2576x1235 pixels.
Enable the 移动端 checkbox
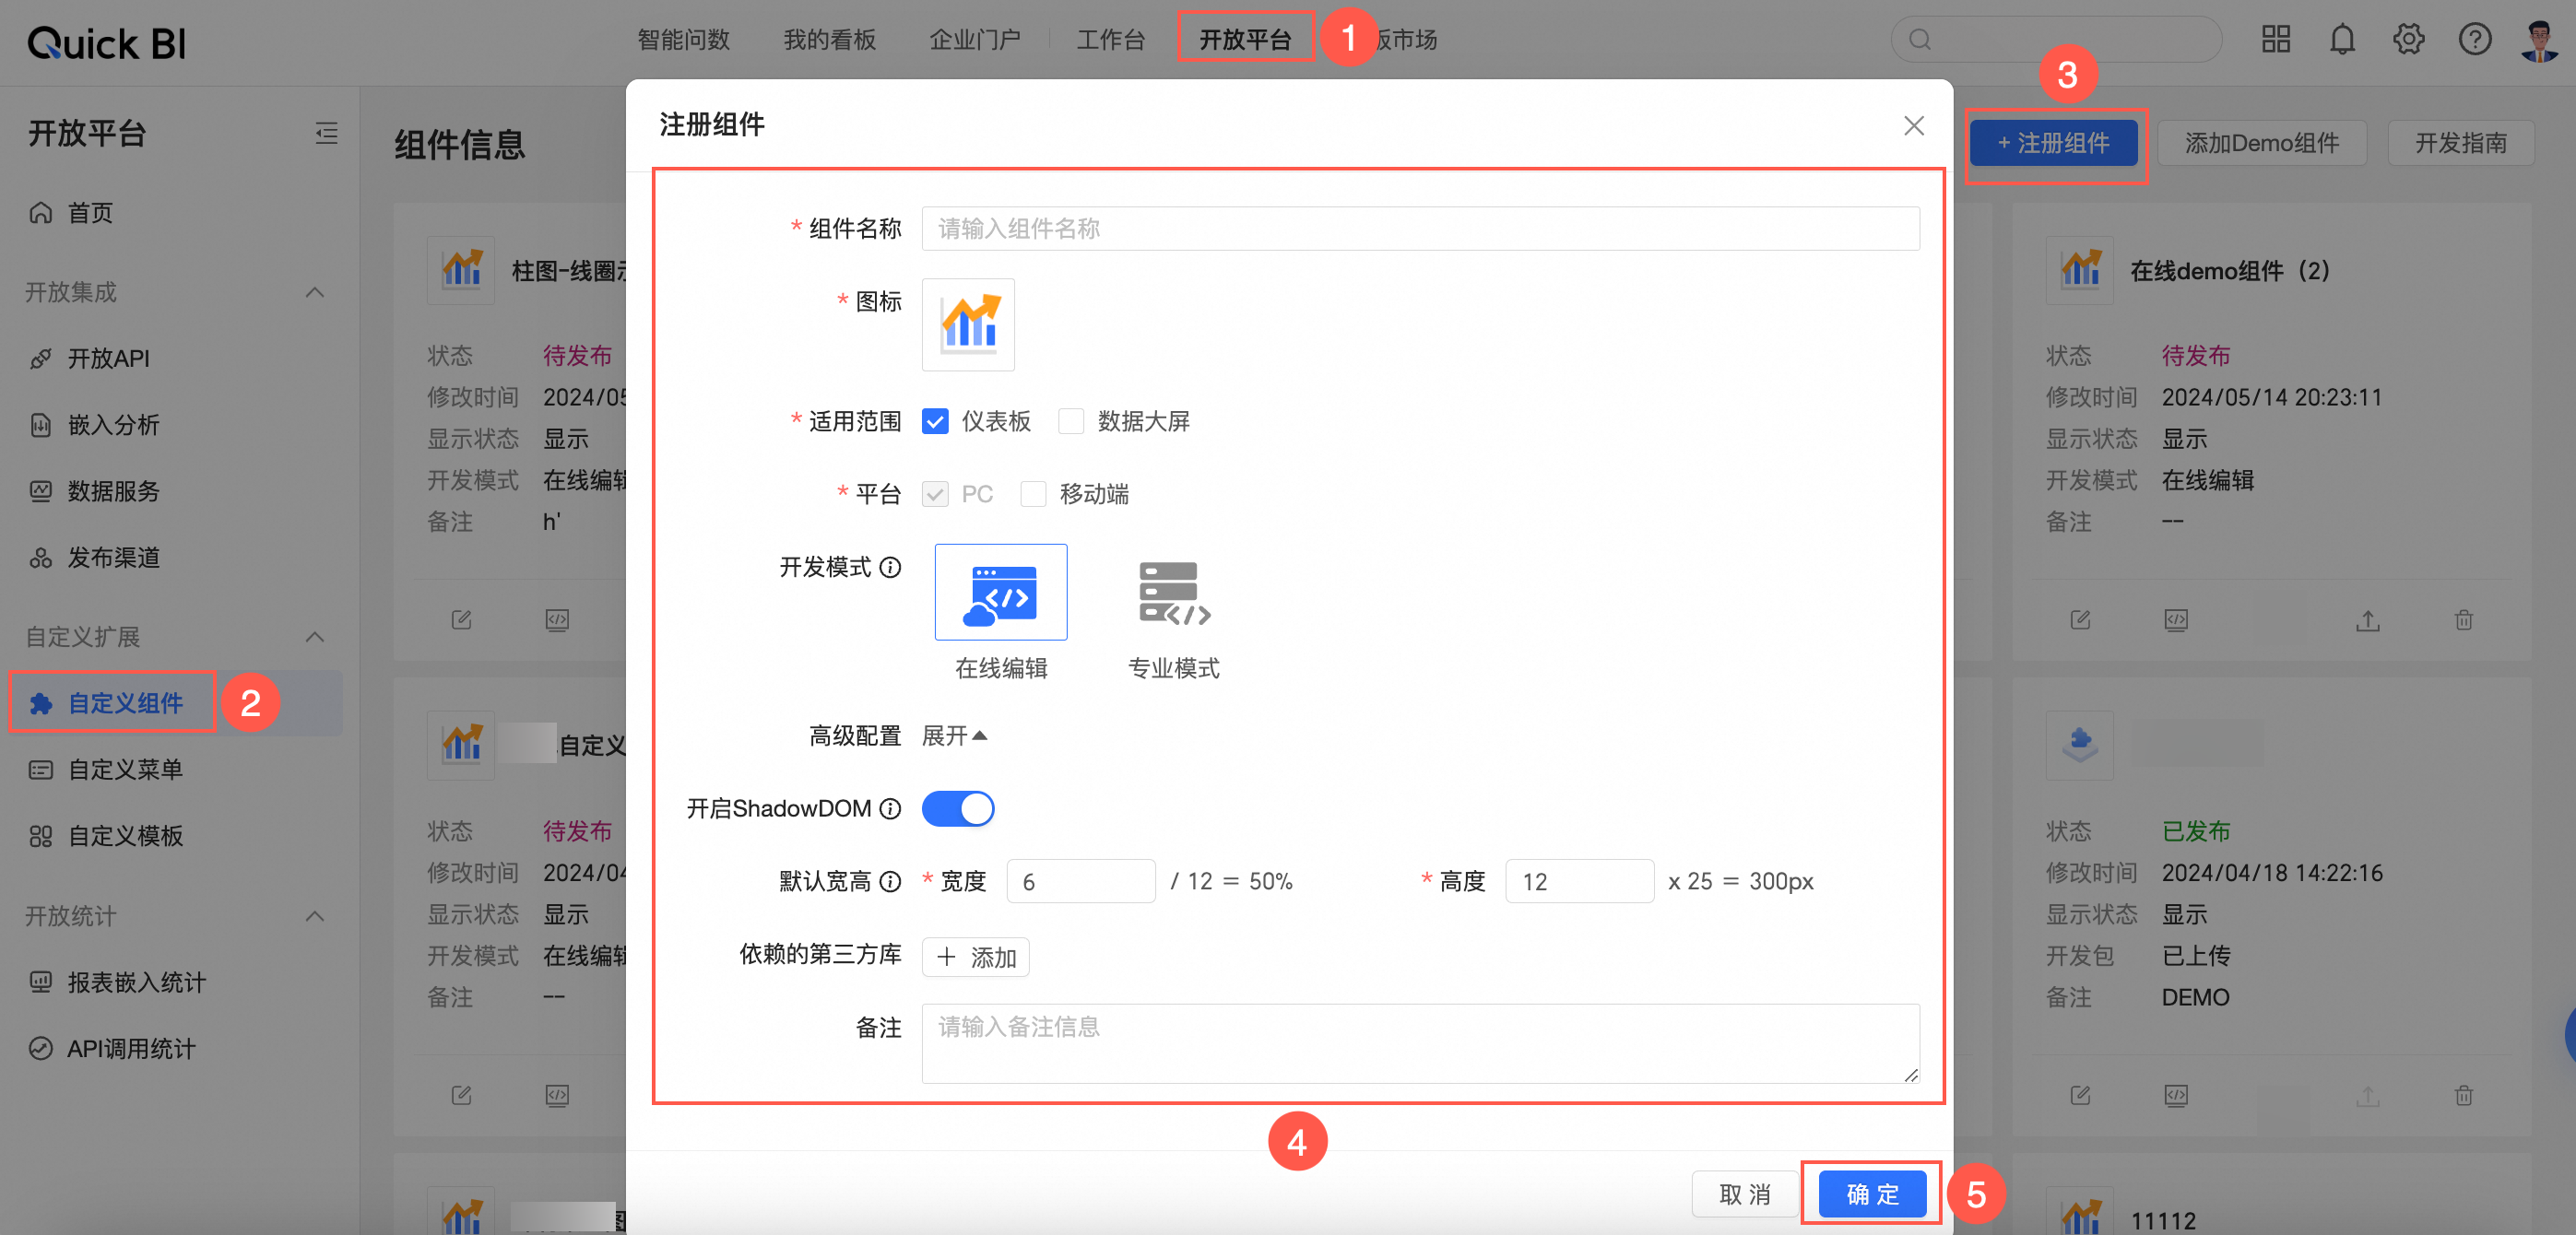[1033, 494]
